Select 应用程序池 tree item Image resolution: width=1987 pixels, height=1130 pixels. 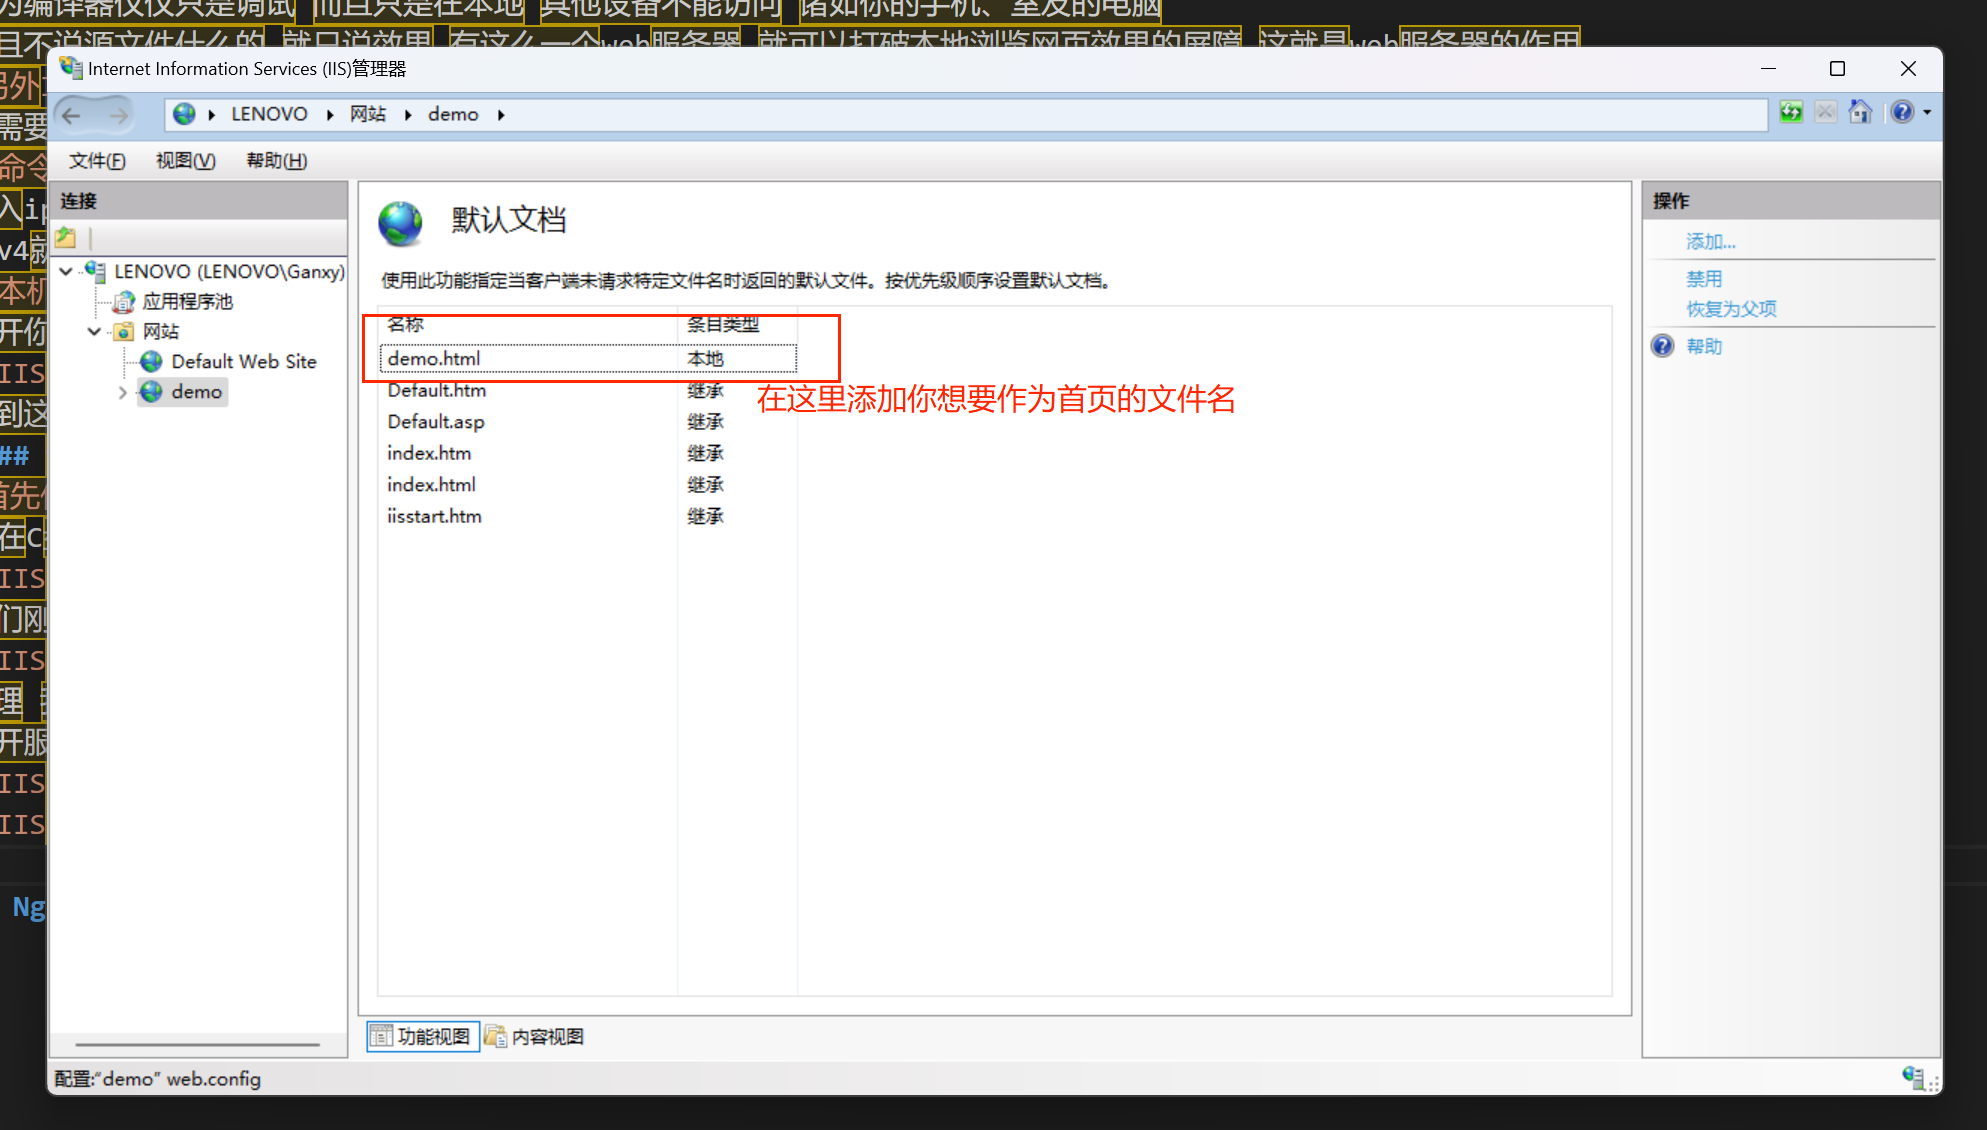click(x=187, y=302)
